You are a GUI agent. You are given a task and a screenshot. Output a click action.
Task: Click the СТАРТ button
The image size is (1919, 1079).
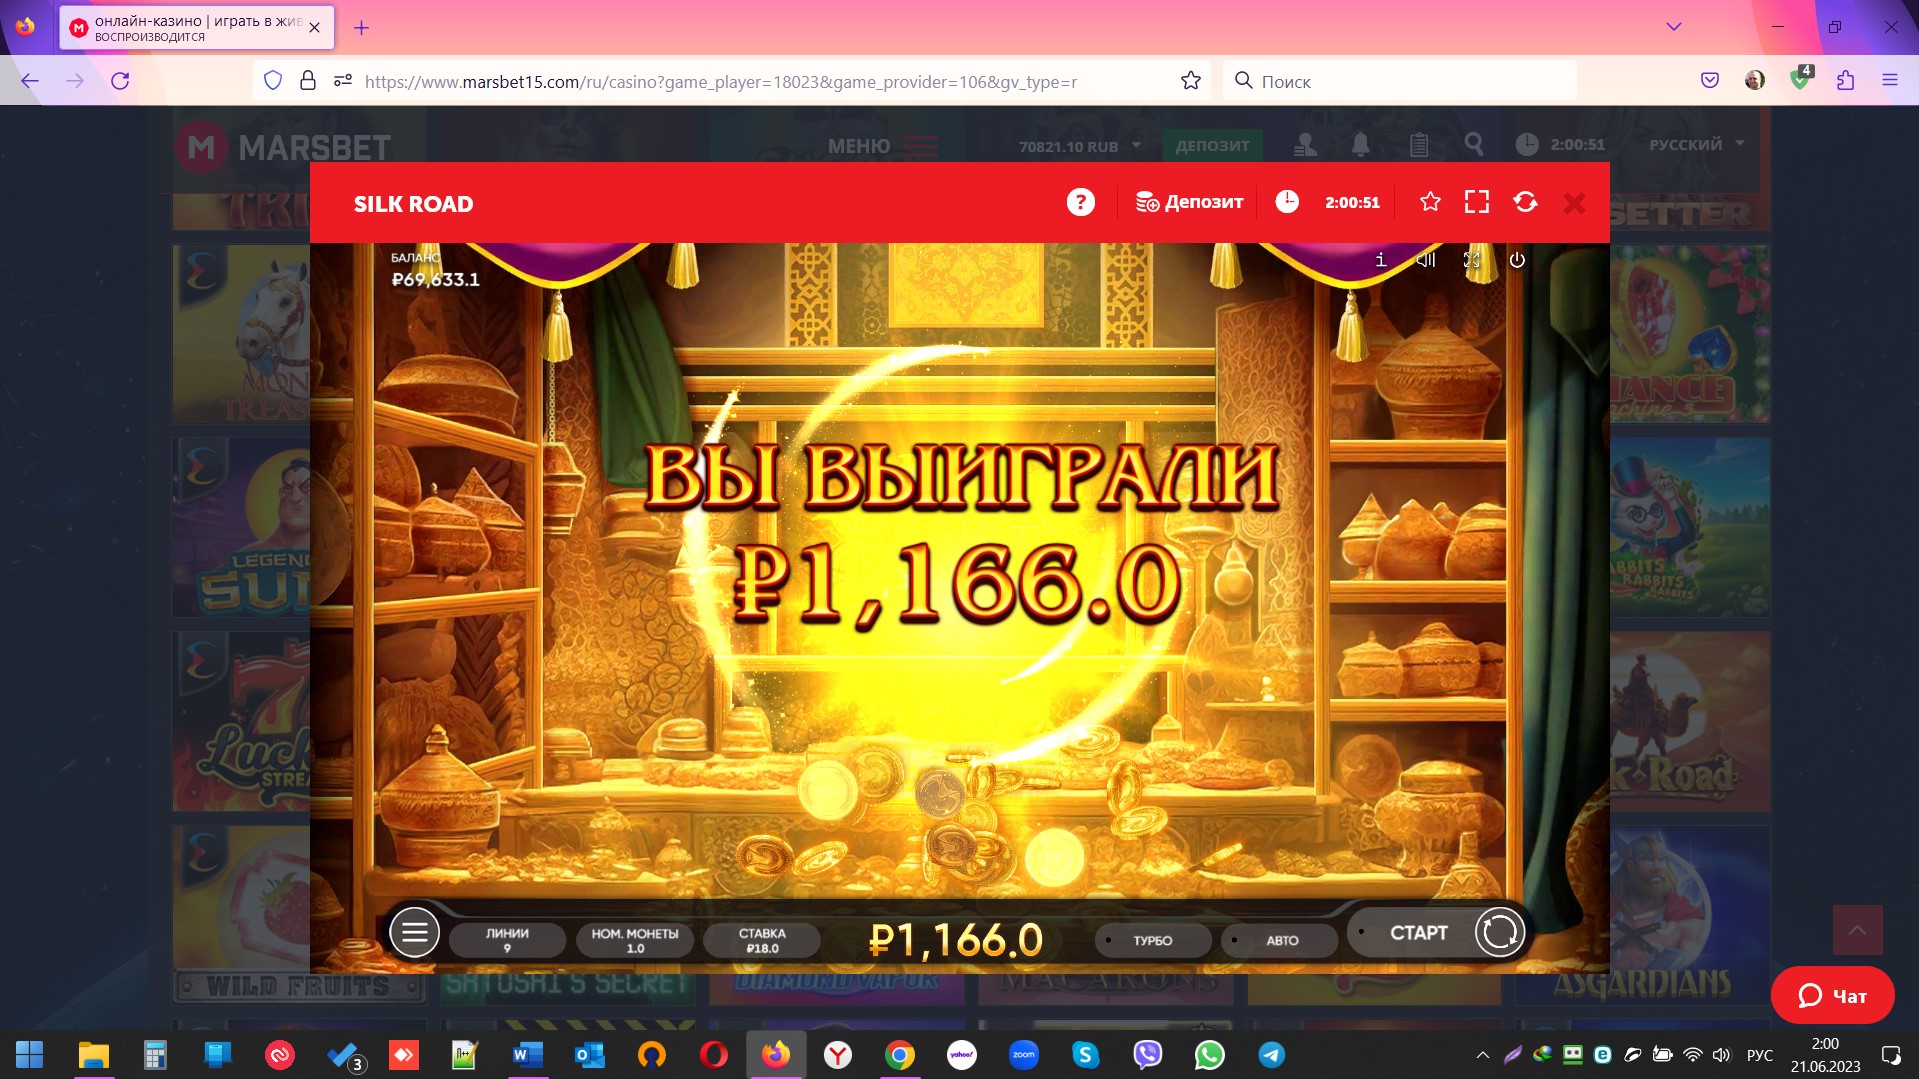(1418, 933)
